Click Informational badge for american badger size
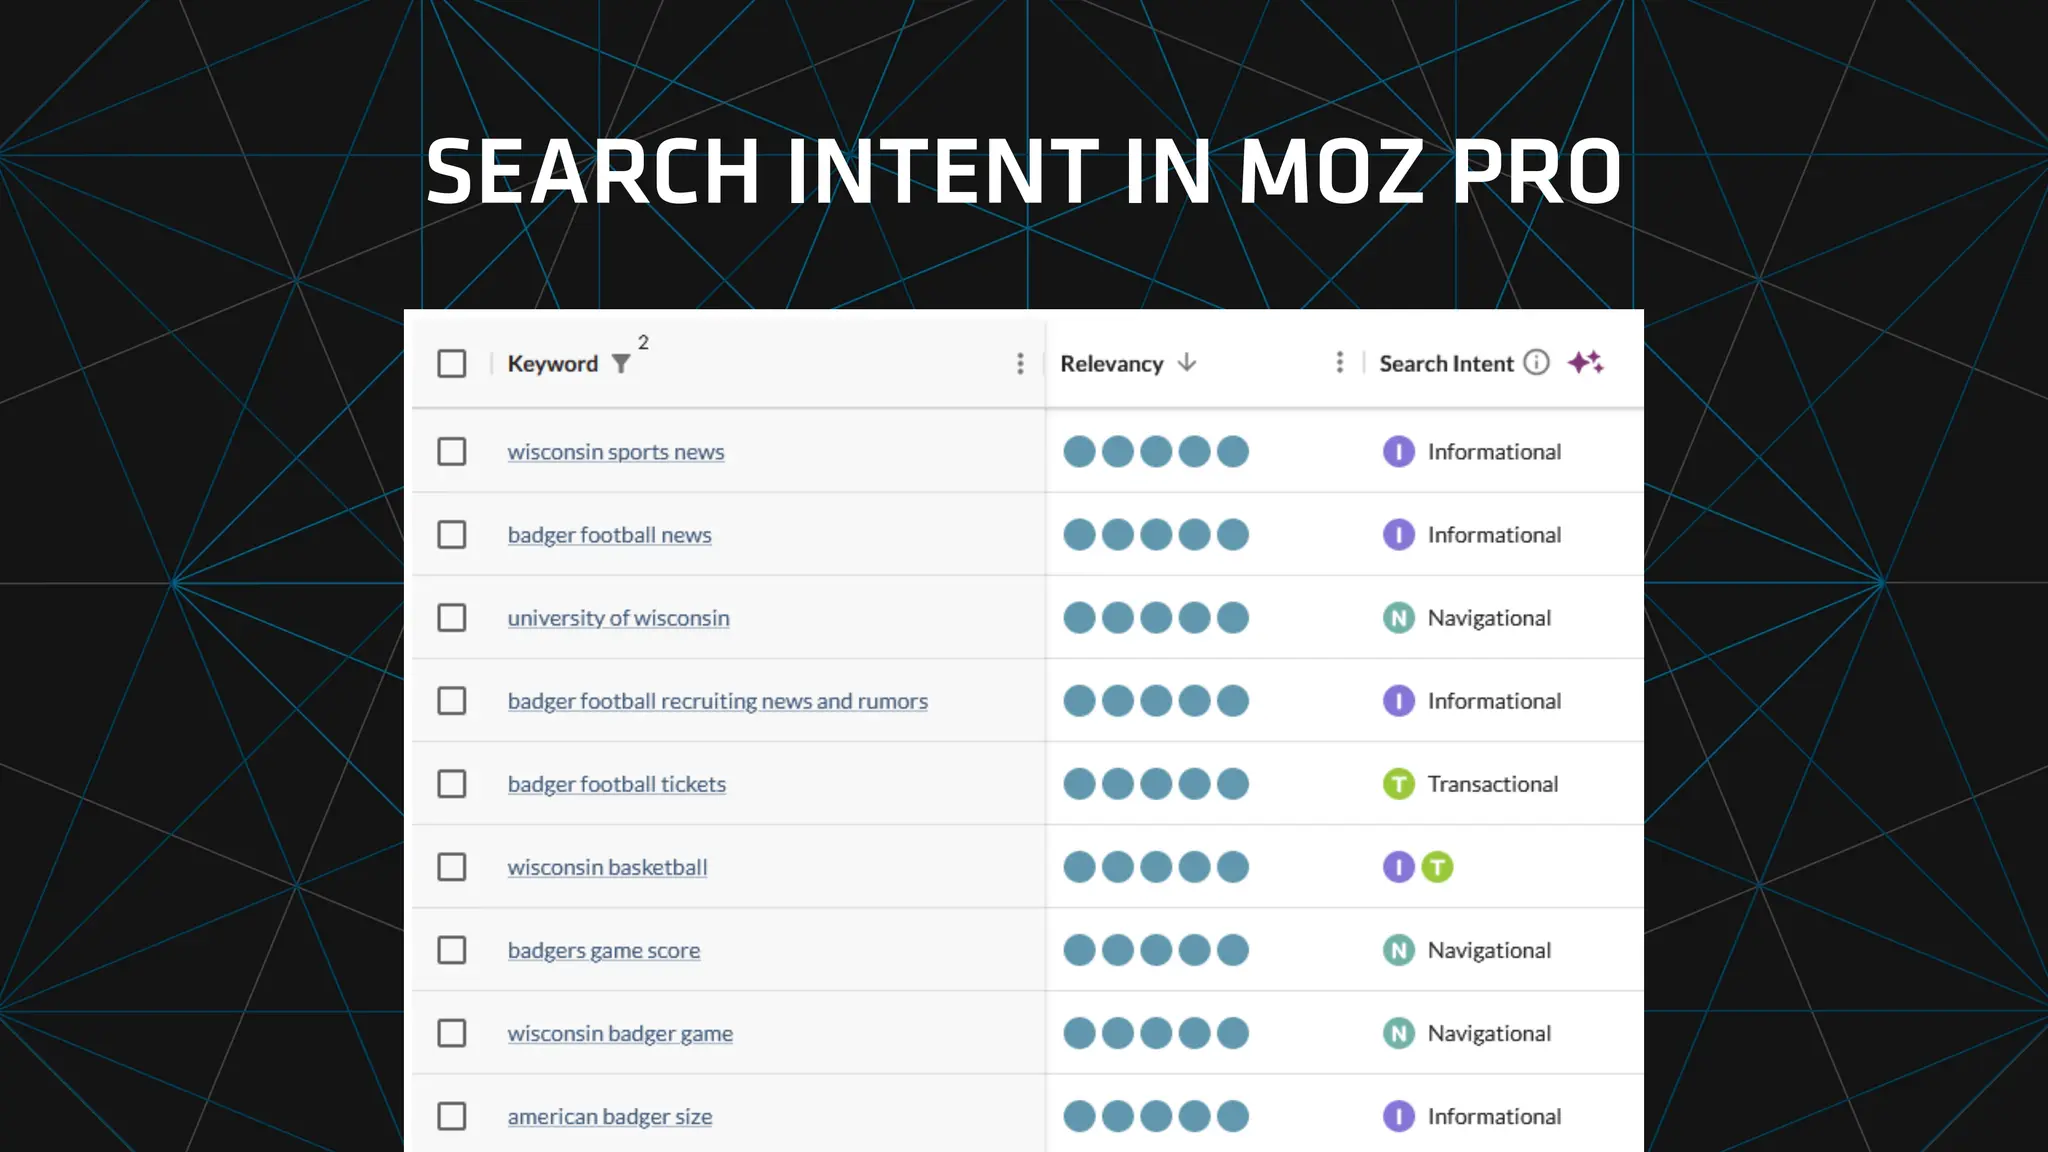This screenshot has height=1152, width=2048. click(1398, 1116)
